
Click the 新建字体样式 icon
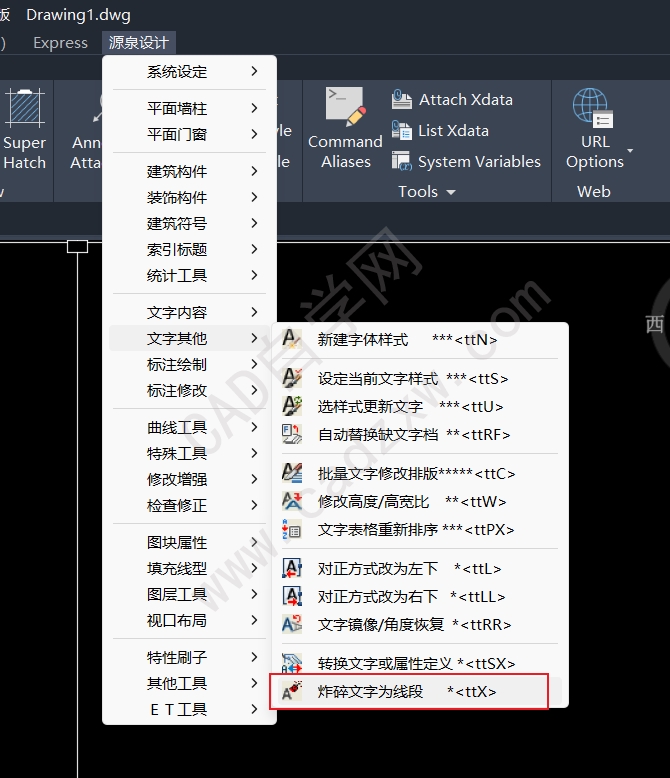[292, 339]
